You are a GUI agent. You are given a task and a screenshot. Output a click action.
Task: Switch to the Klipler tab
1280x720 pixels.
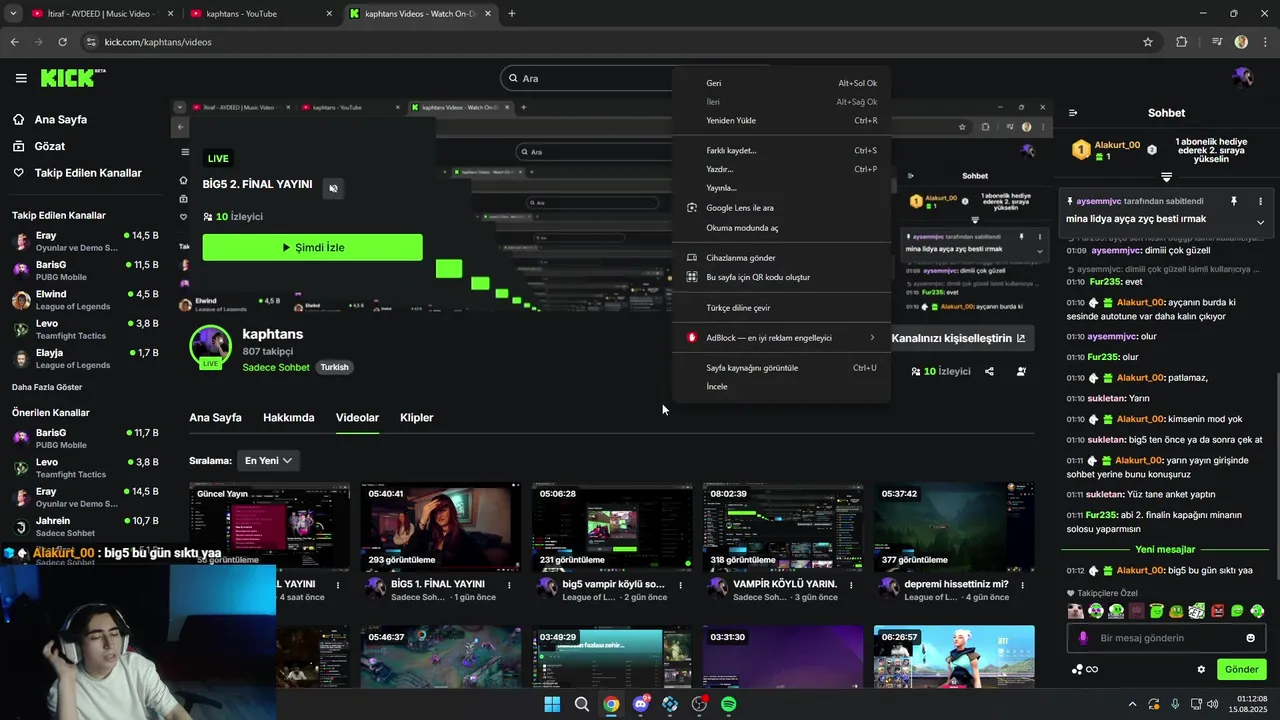click(x=416, y=417)
